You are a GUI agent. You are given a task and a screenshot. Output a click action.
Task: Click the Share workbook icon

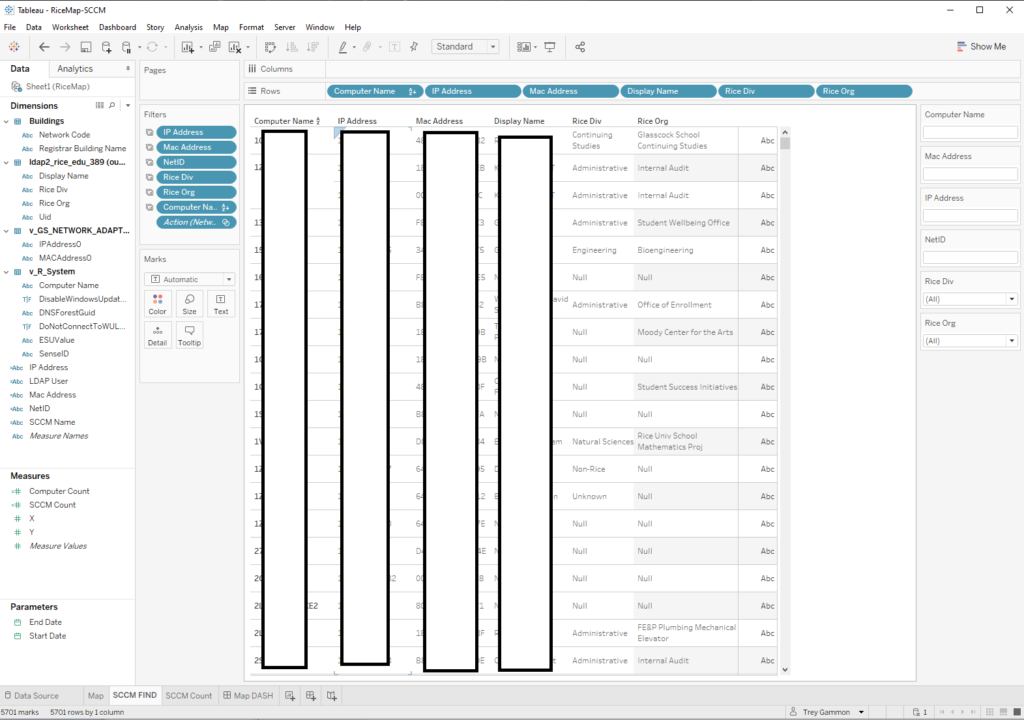(580, 47)
